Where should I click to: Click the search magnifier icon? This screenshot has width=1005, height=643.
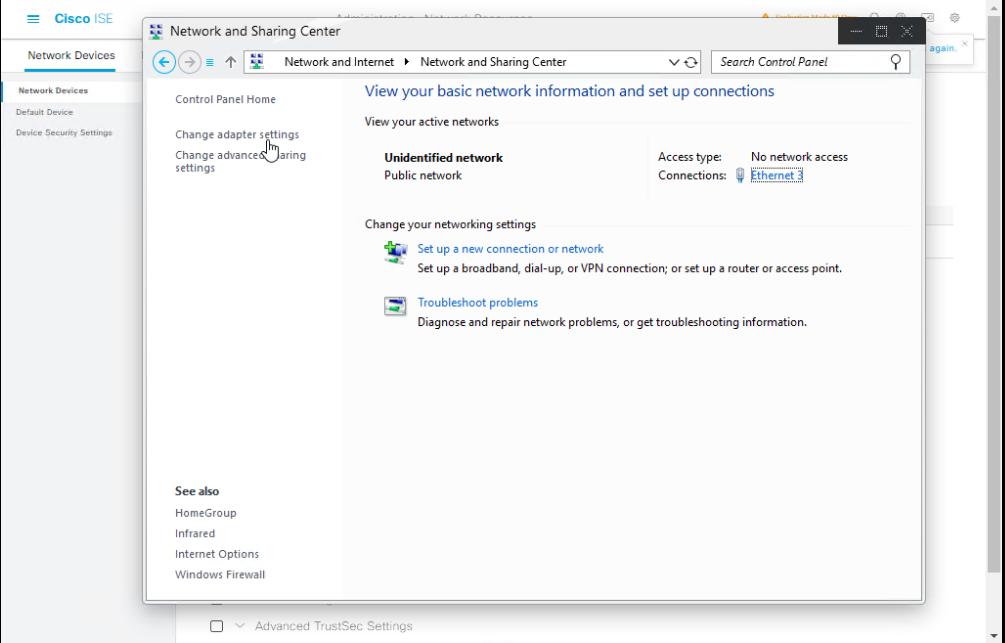pos(895,62)
